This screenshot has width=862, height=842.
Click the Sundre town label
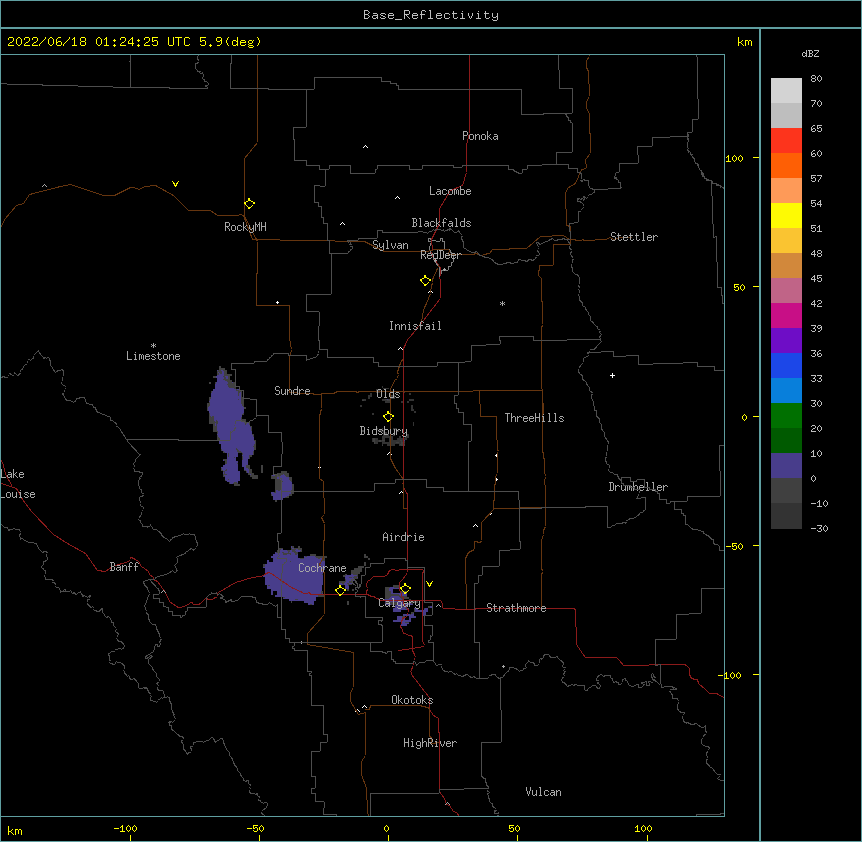point(292,391)
